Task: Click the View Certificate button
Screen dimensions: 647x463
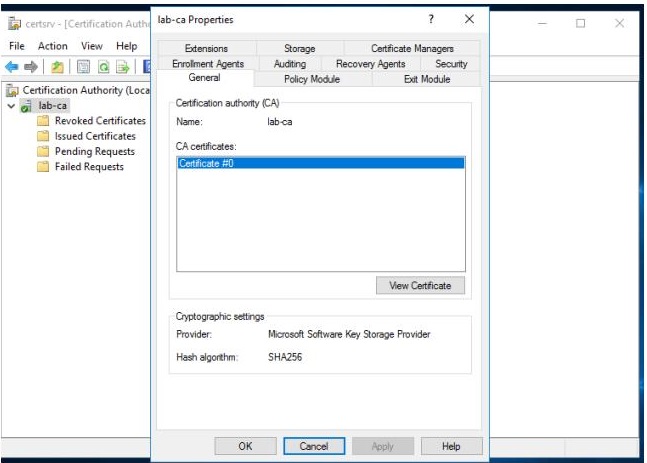Action: pos(420,285)
